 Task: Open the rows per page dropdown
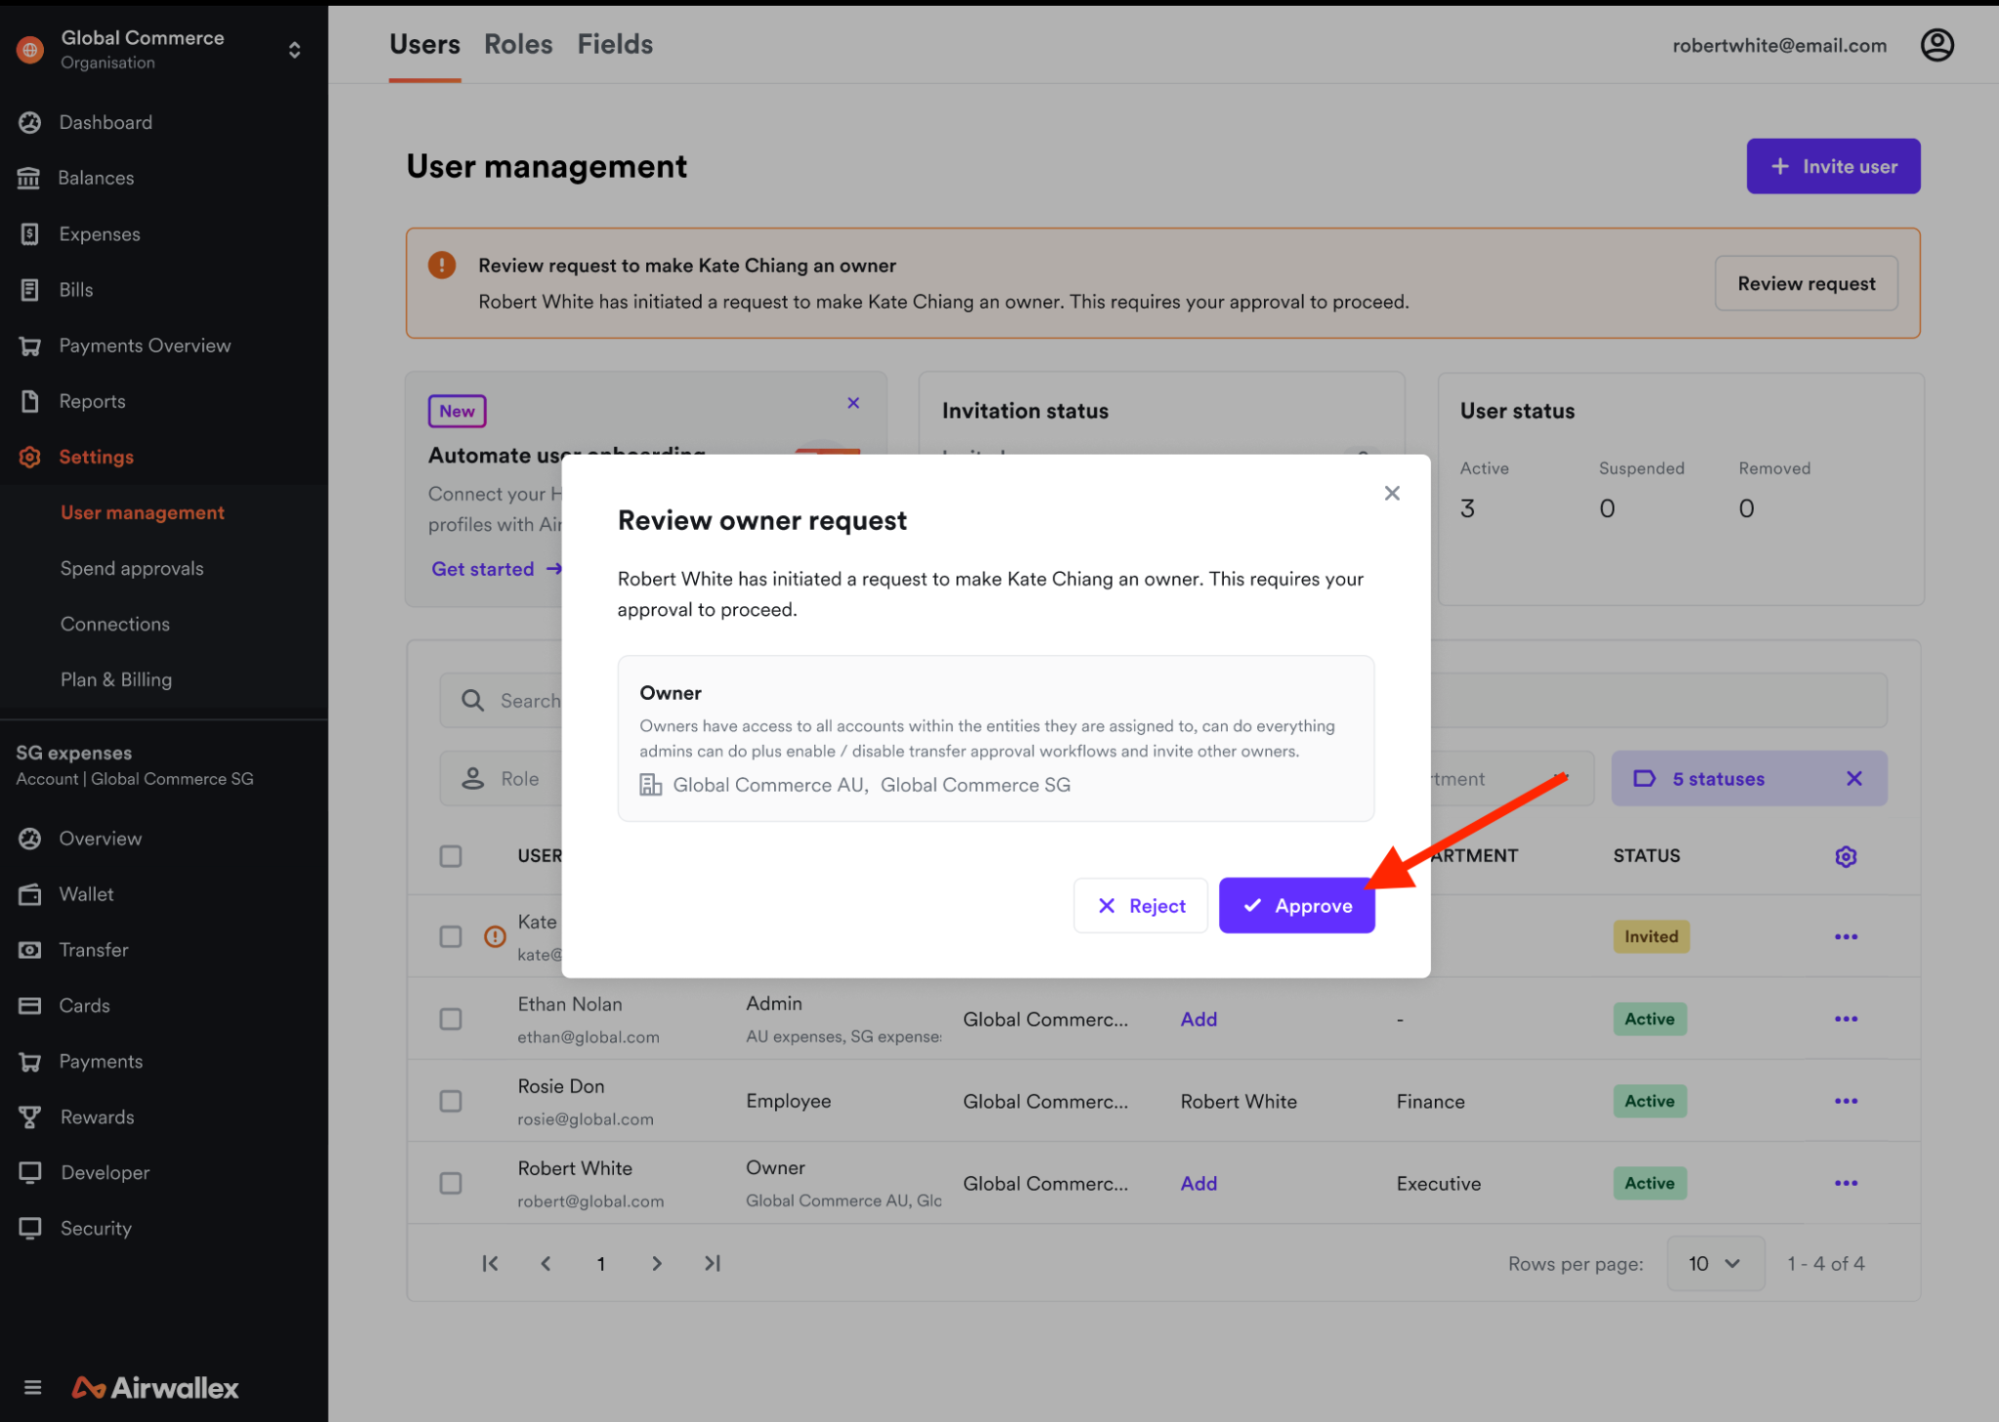(x=1714, y=1263)
